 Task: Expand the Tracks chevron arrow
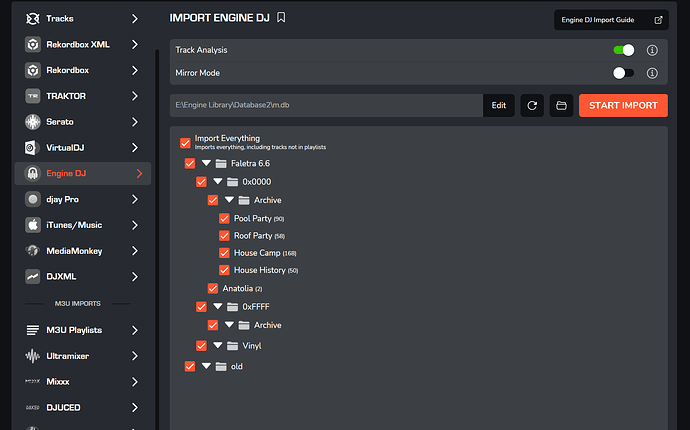tap(135, 19)
